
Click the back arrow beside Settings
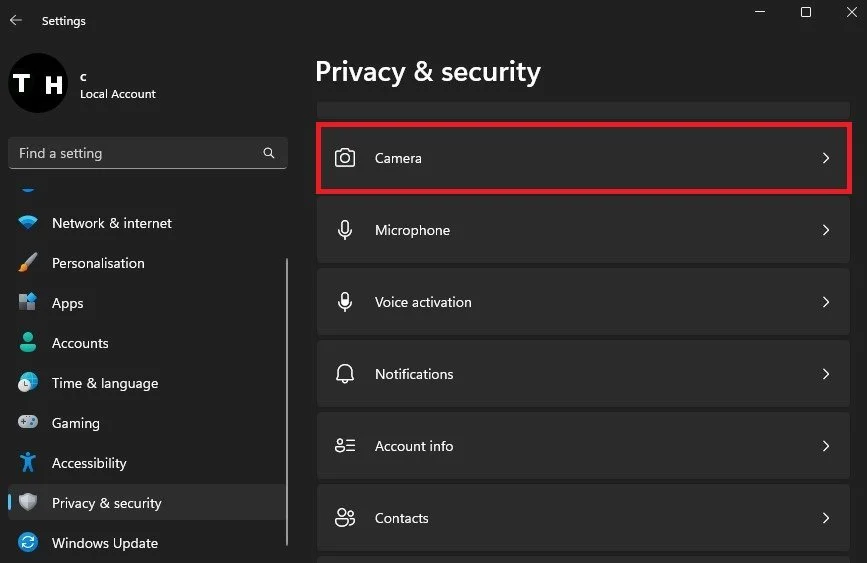click(x=16, y=20)
